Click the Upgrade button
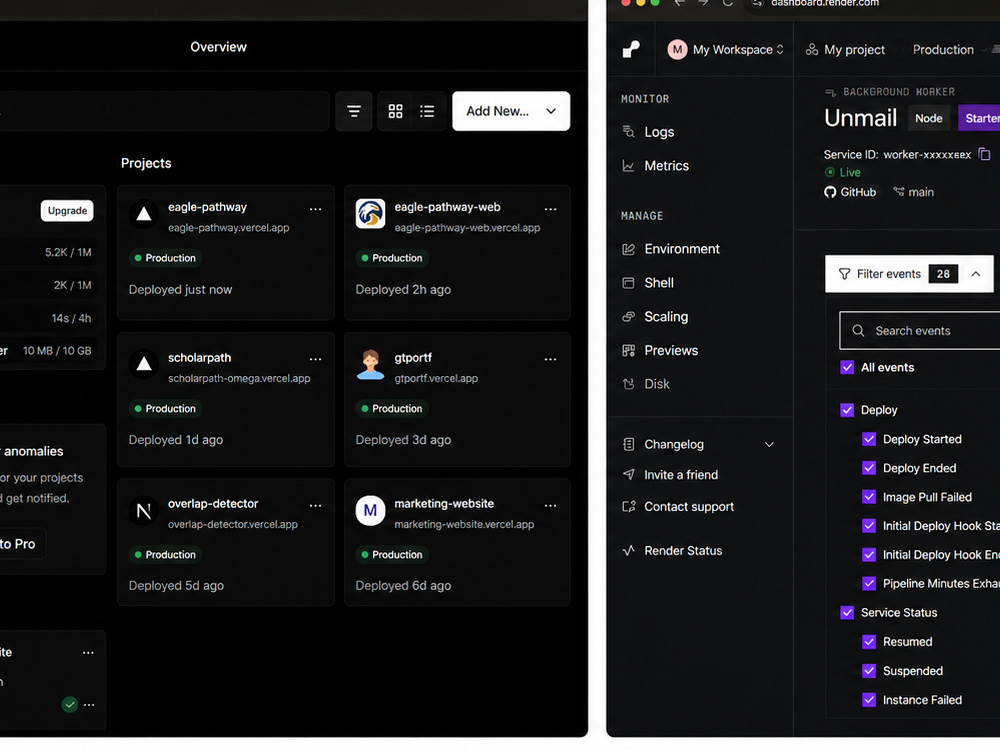 pos(67,211)
